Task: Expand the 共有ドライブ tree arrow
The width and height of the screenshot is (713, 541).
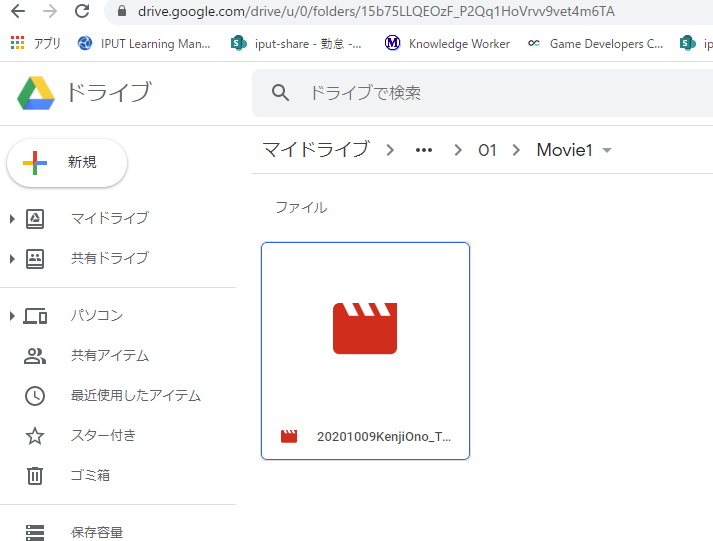Action: [12, 259]
